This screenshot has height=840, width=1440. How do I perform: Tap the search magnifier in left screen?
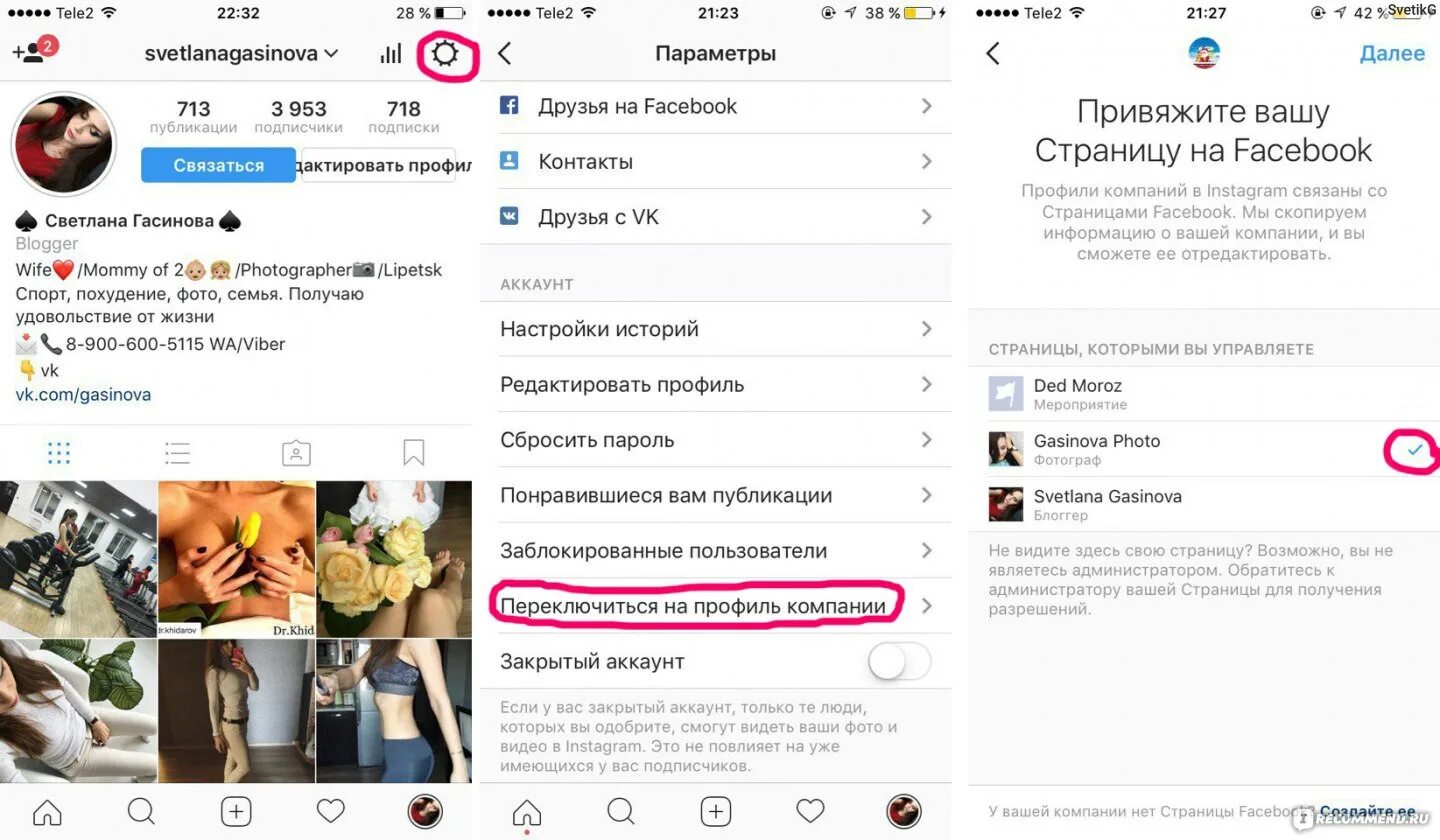[141, 811]
